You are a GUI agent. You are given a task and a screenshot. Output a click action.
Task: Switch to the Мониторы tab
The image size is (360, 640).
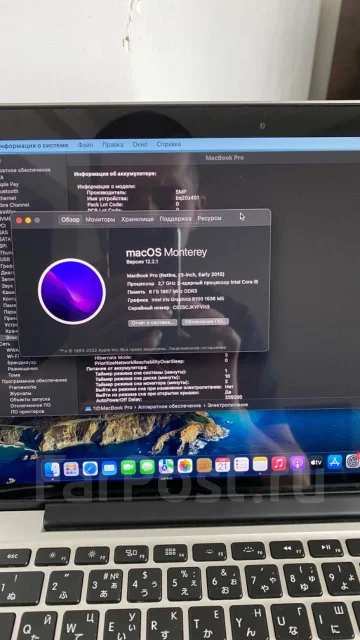pos(100,220)
